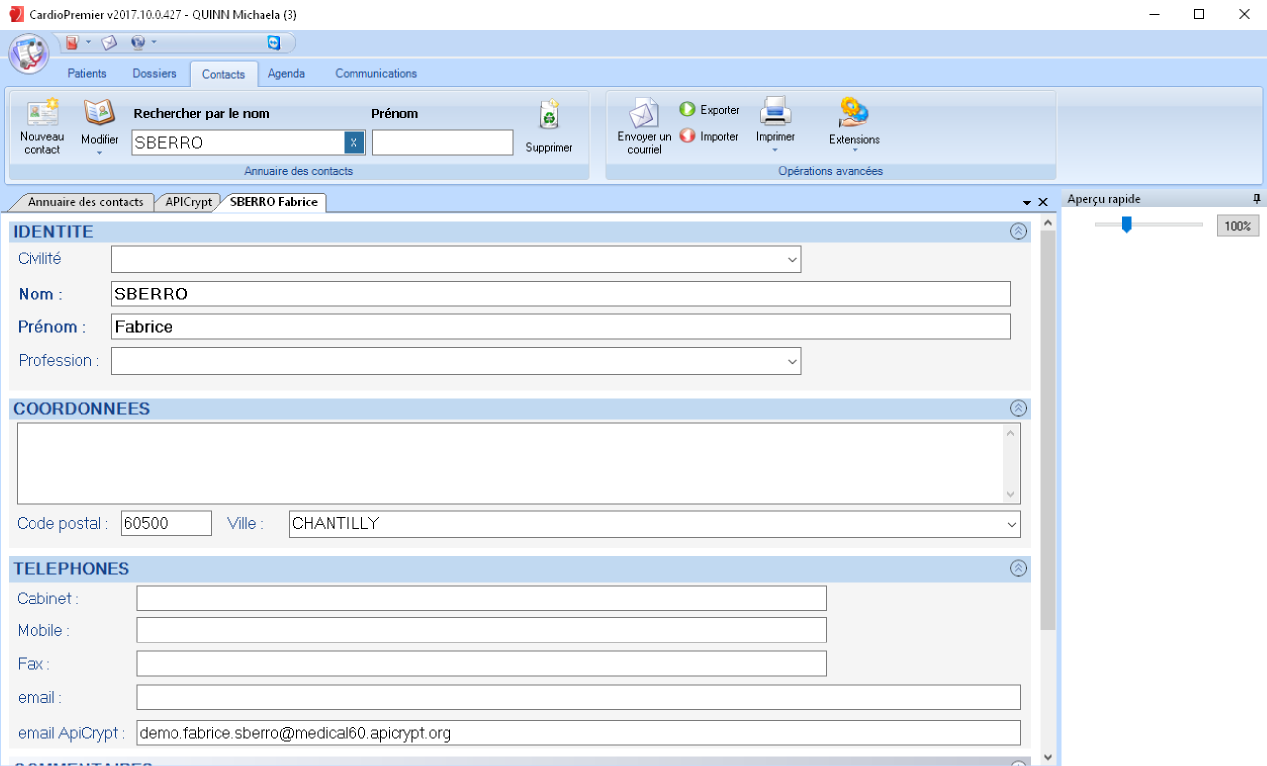Open the document tab list dropdown arrow
This screenshot has width=1267, height=766.
(x=1027, y=202)
